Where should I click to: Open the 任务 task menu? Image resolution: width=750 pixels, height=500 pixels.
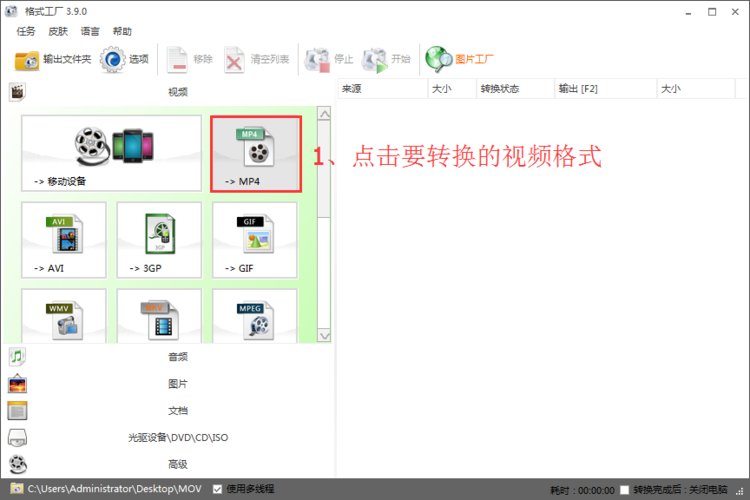point(26,32)
